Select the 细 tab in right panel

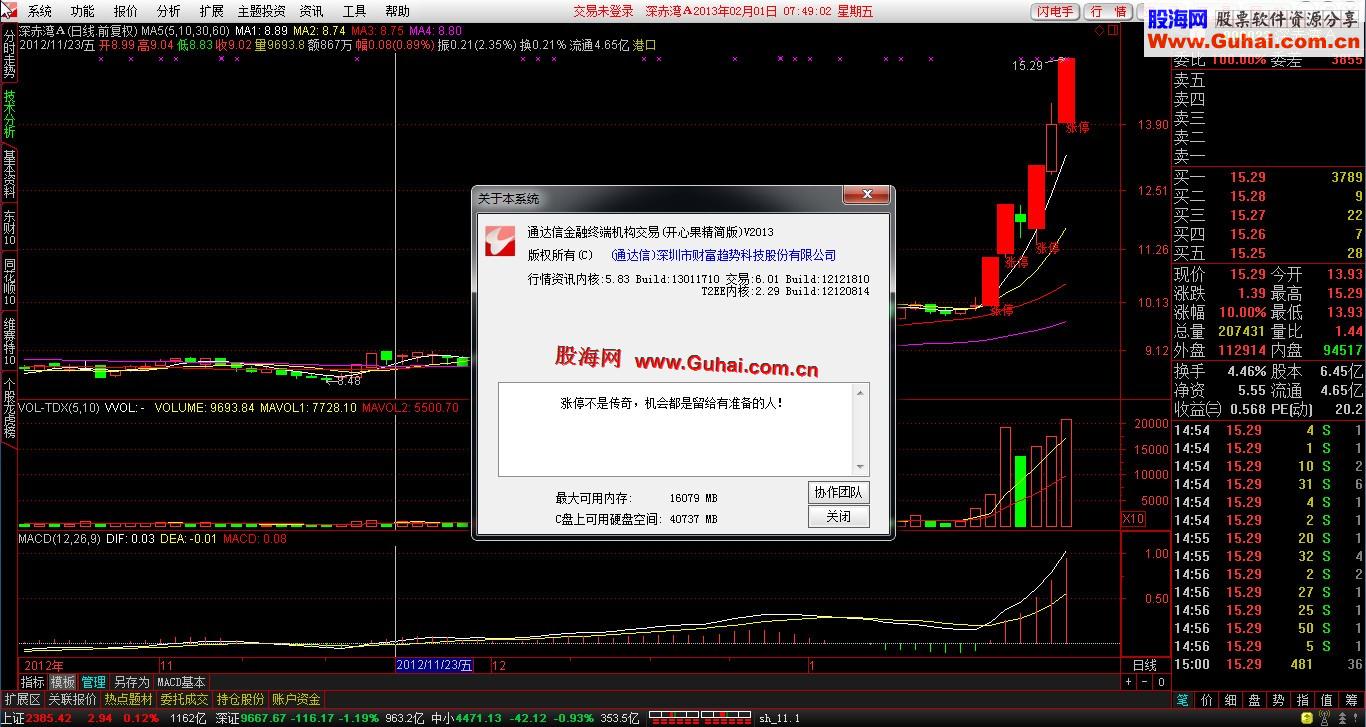[1230, 699]
